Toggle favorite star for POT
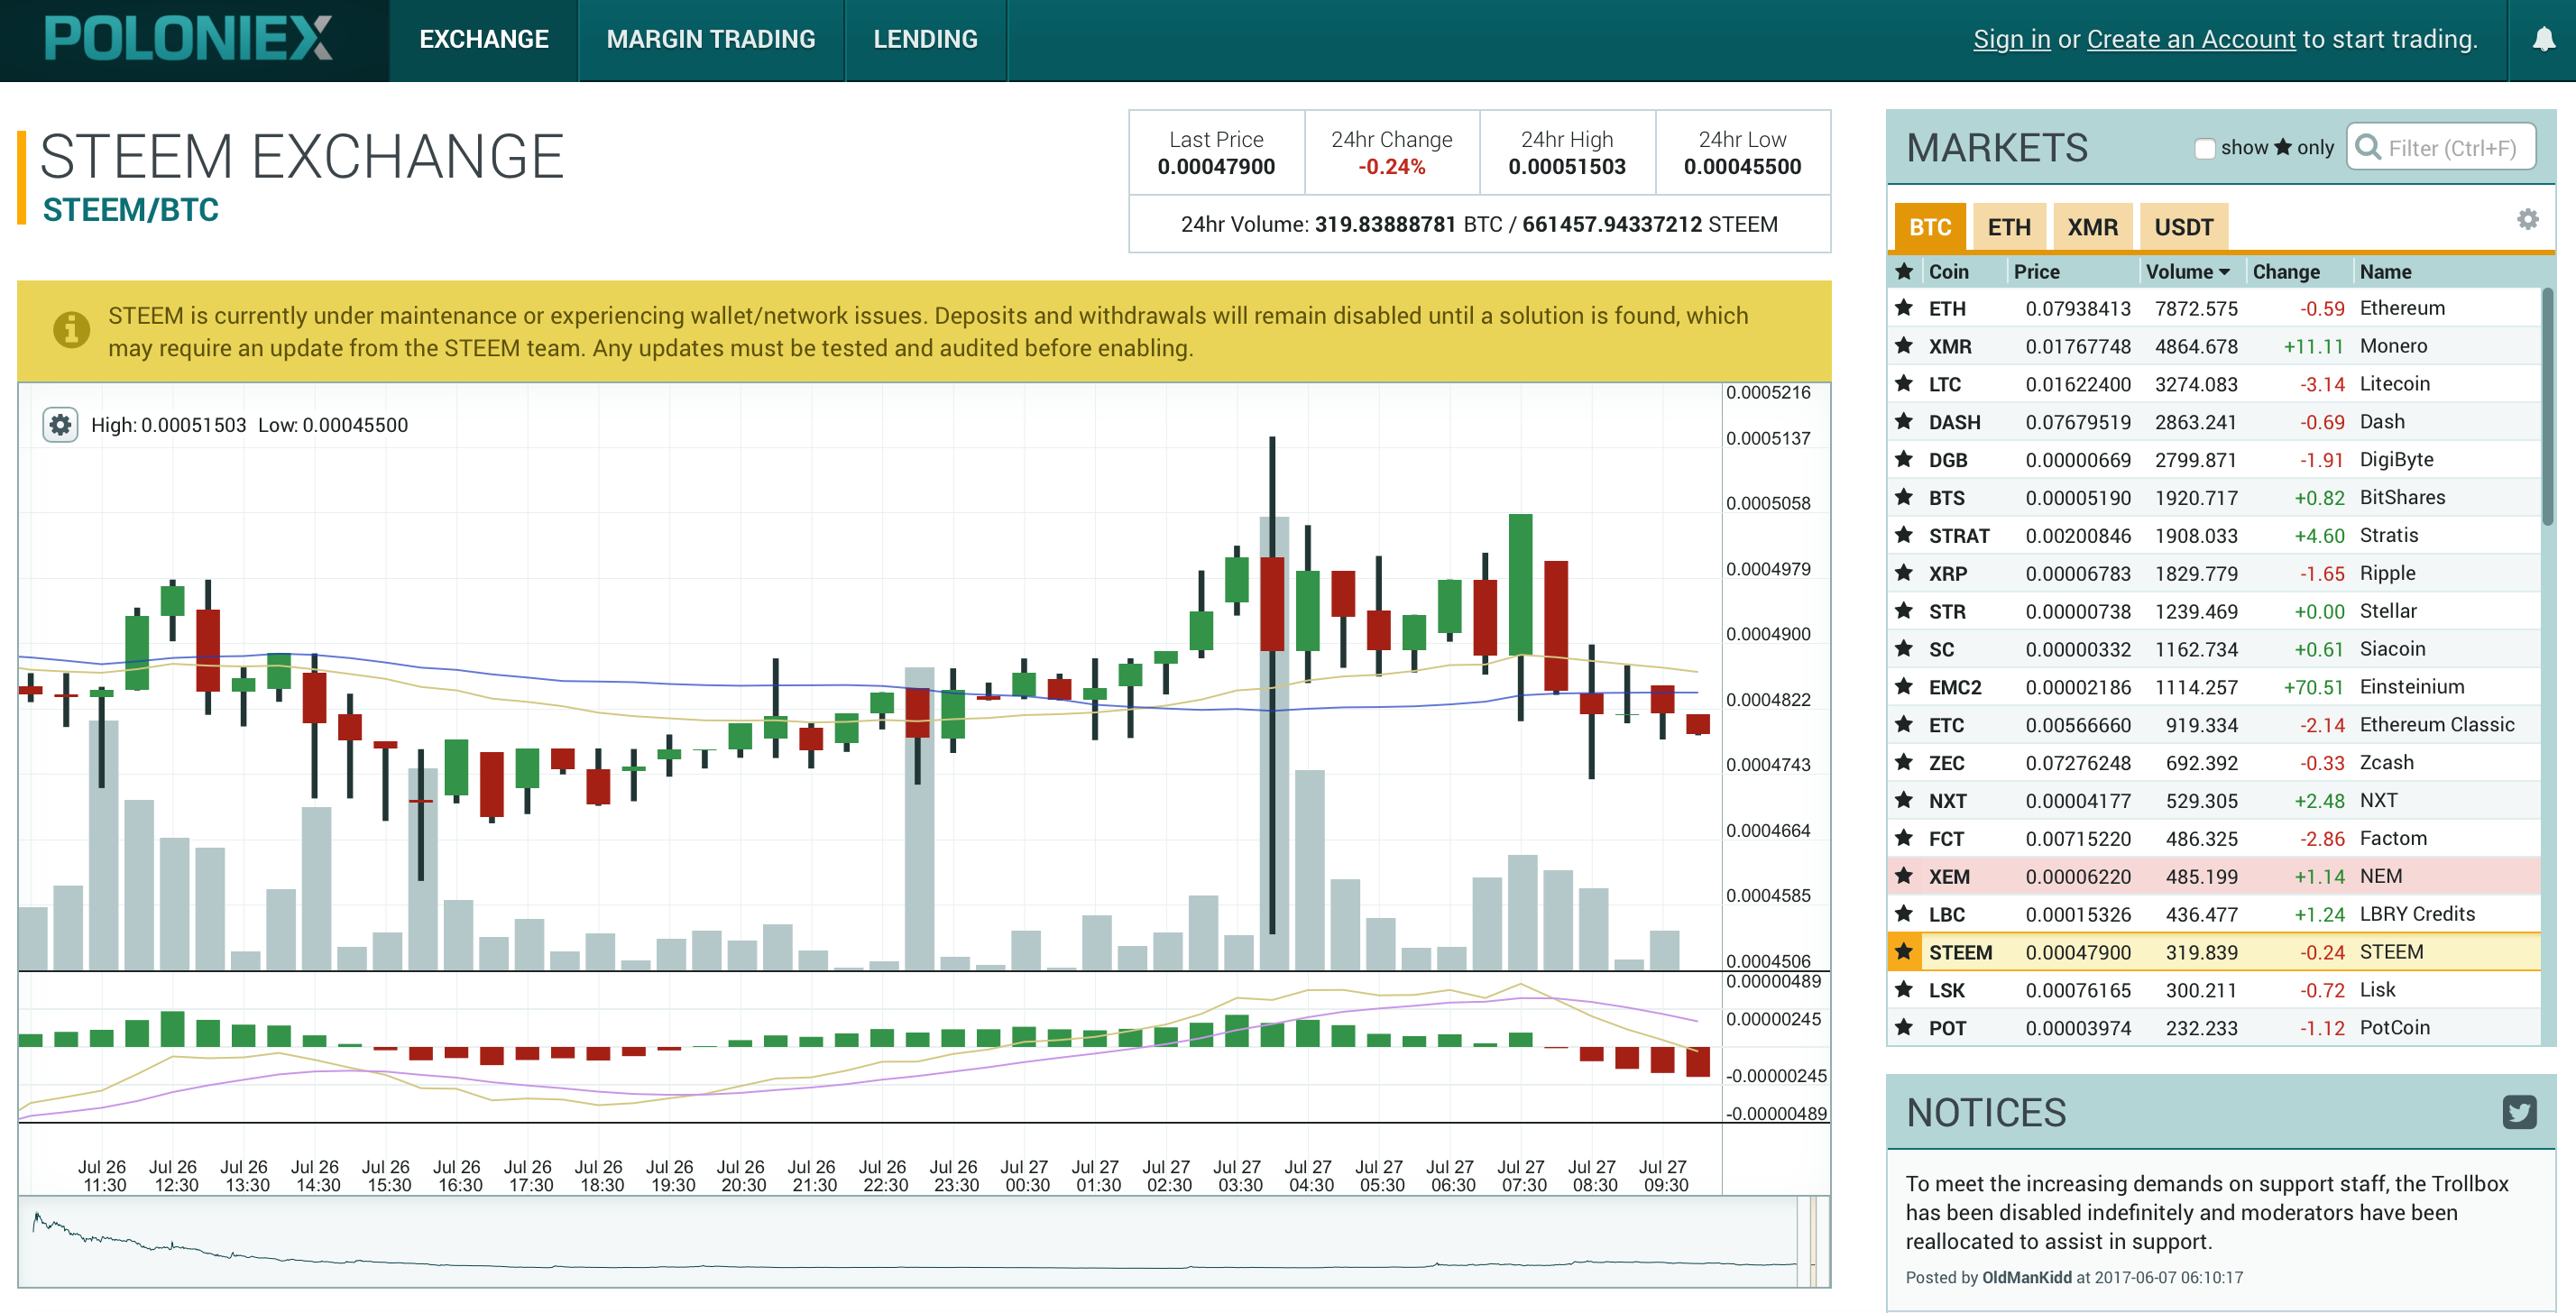 (x=1904, y=1028)
